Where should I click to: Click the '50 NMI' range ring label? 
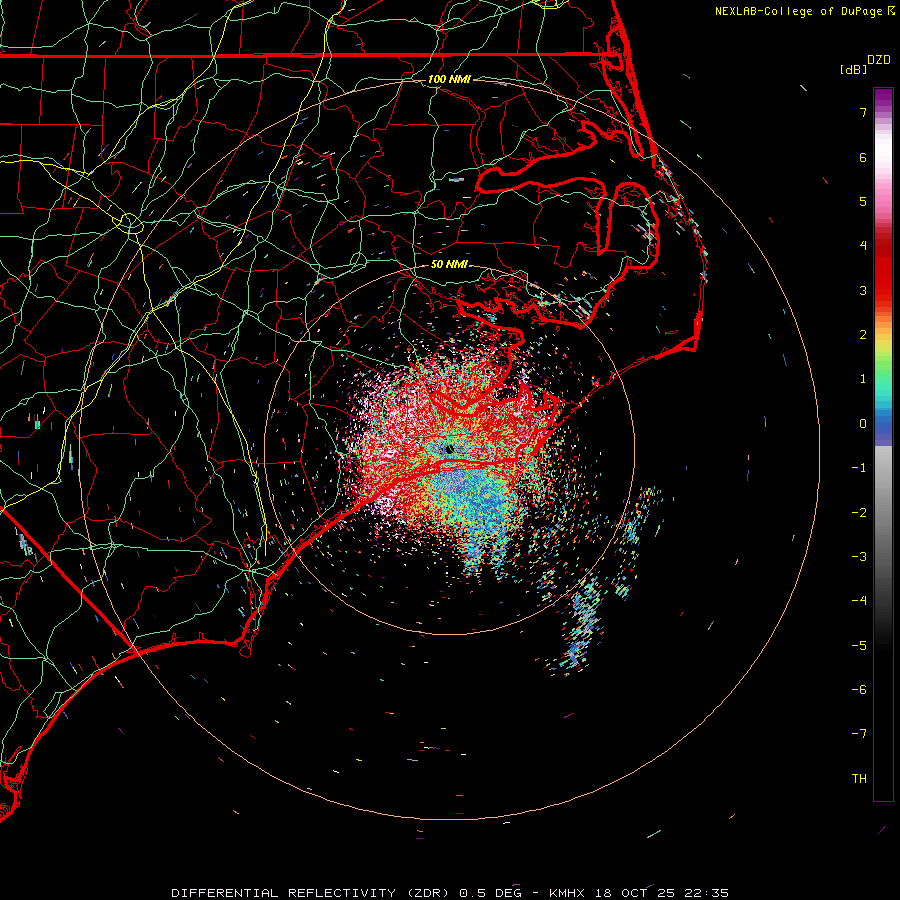449,265
